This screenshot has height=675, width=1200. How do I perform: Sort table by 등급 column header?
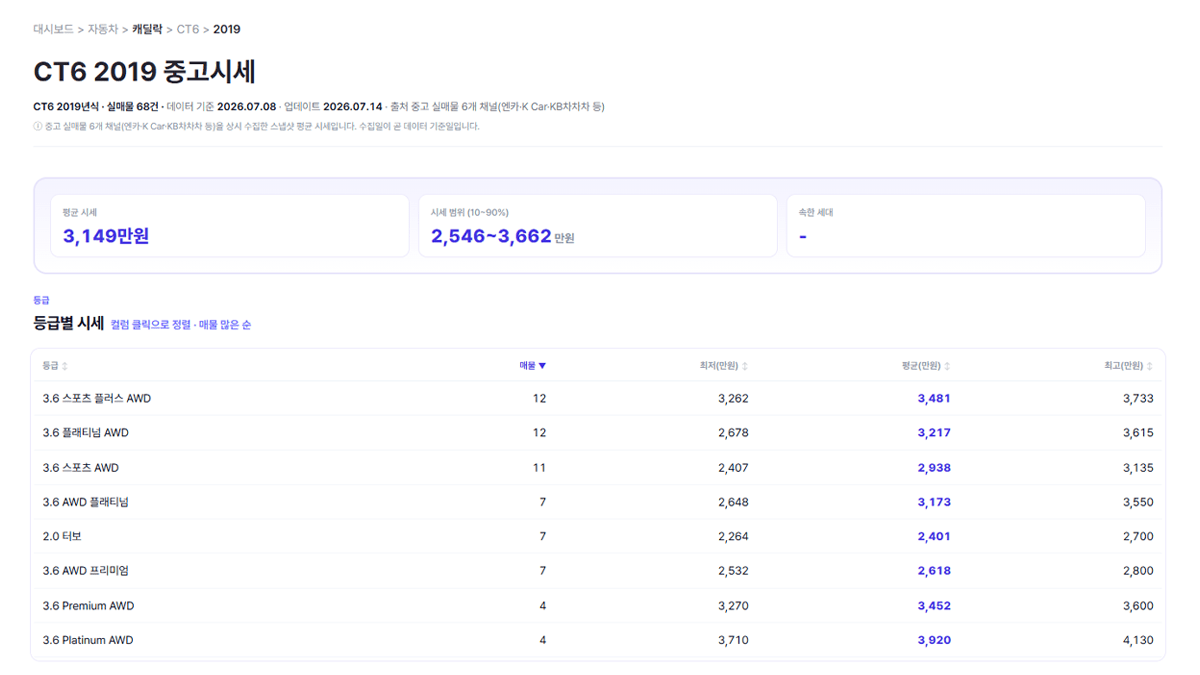click(55, 366)
